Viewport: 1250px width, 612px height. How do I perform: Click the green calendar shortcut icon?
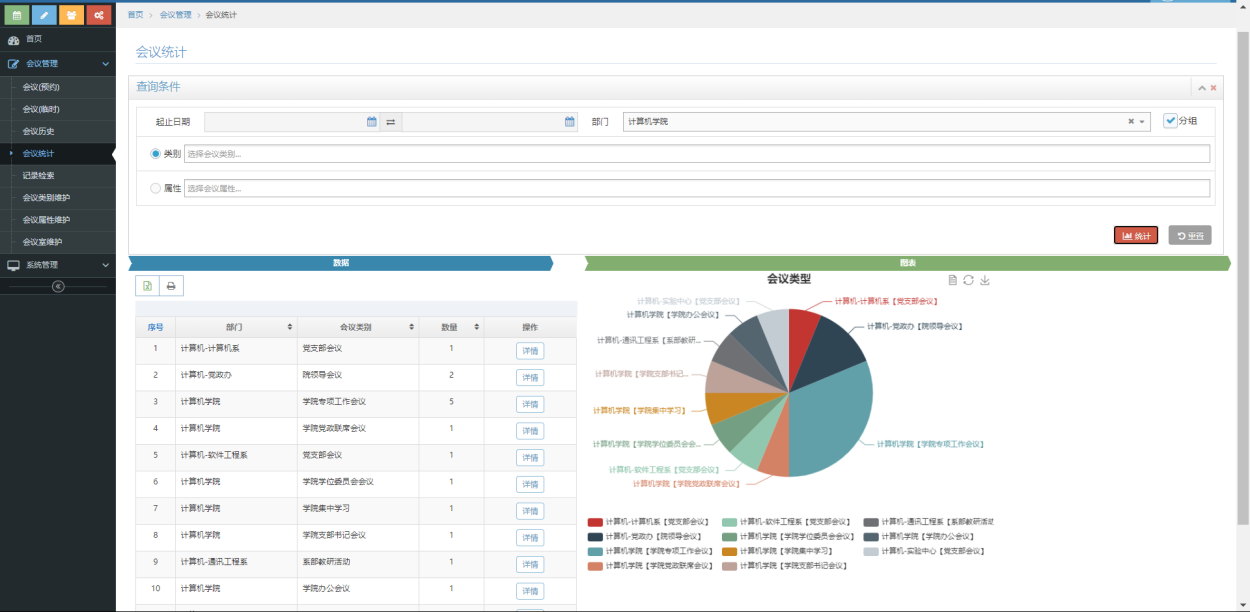pos(15,15)
